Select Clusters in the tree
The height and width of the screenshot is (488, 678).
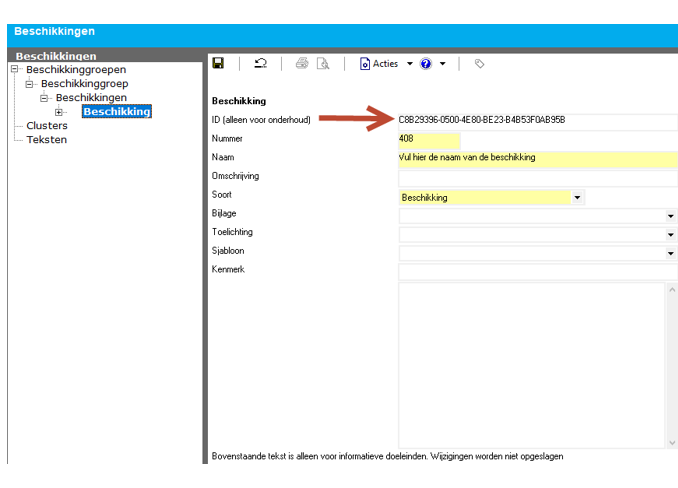47,126
